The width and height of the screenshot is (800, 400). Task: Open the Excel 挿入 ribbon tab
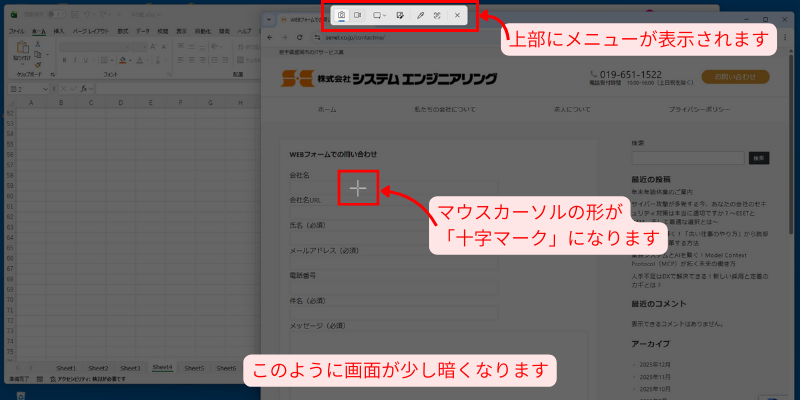pyautogui.click(x=59, y=31)
